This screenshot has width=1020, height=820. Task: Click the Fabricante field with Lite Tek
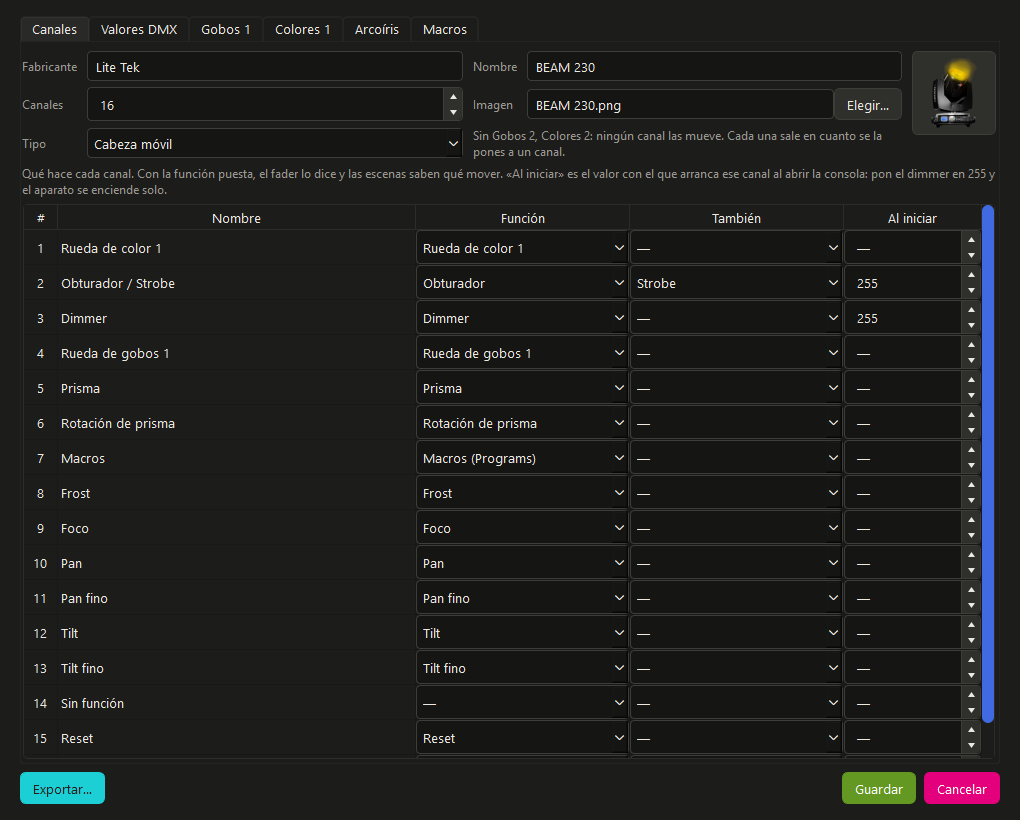pos(275,67)
